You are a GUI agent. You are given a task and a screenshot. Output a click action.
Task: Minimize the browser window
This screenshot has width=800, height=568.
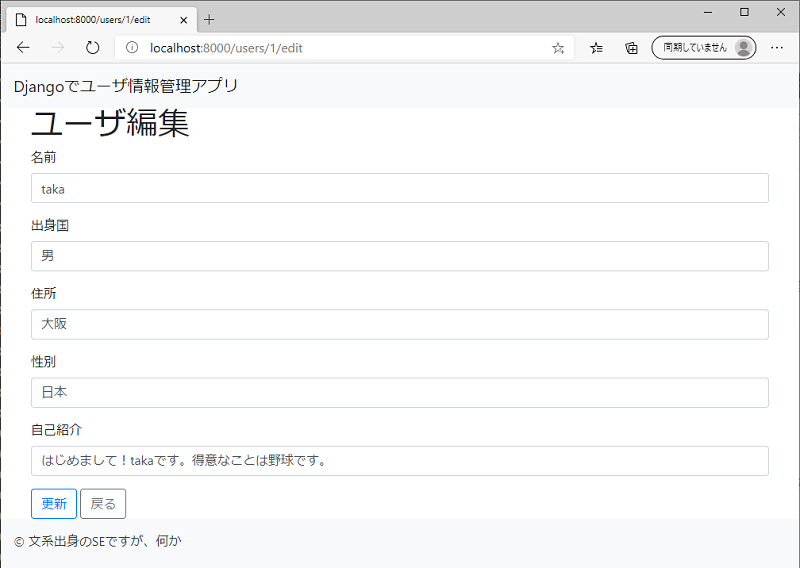[x=708, y=12]
